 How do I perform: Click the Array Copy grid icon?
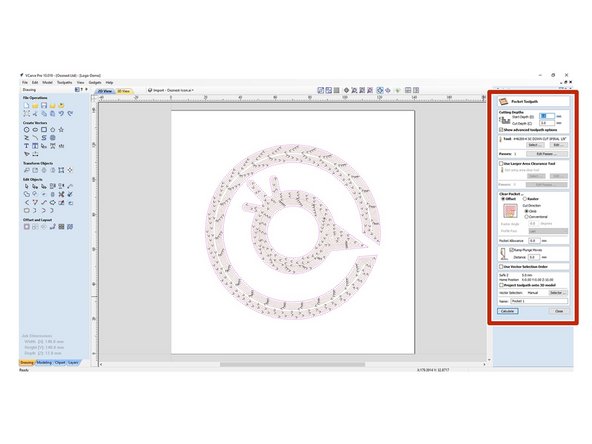(x=61, y=227)
